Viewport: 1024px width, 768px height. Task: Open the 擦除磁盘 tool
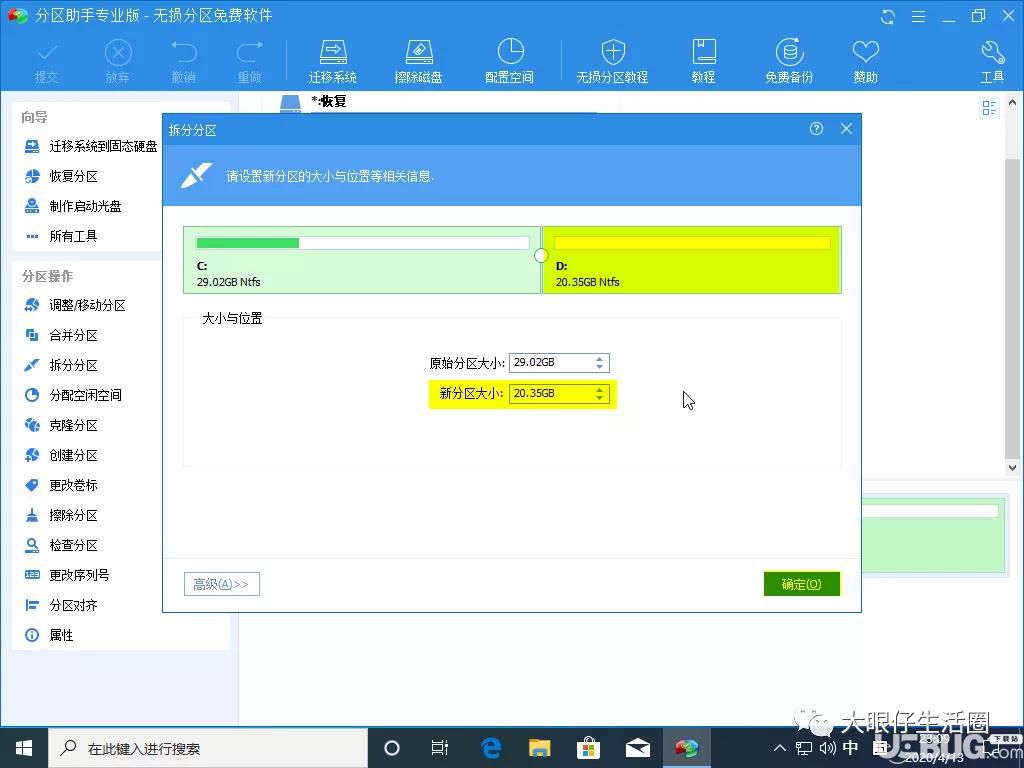tap(419, 61)
